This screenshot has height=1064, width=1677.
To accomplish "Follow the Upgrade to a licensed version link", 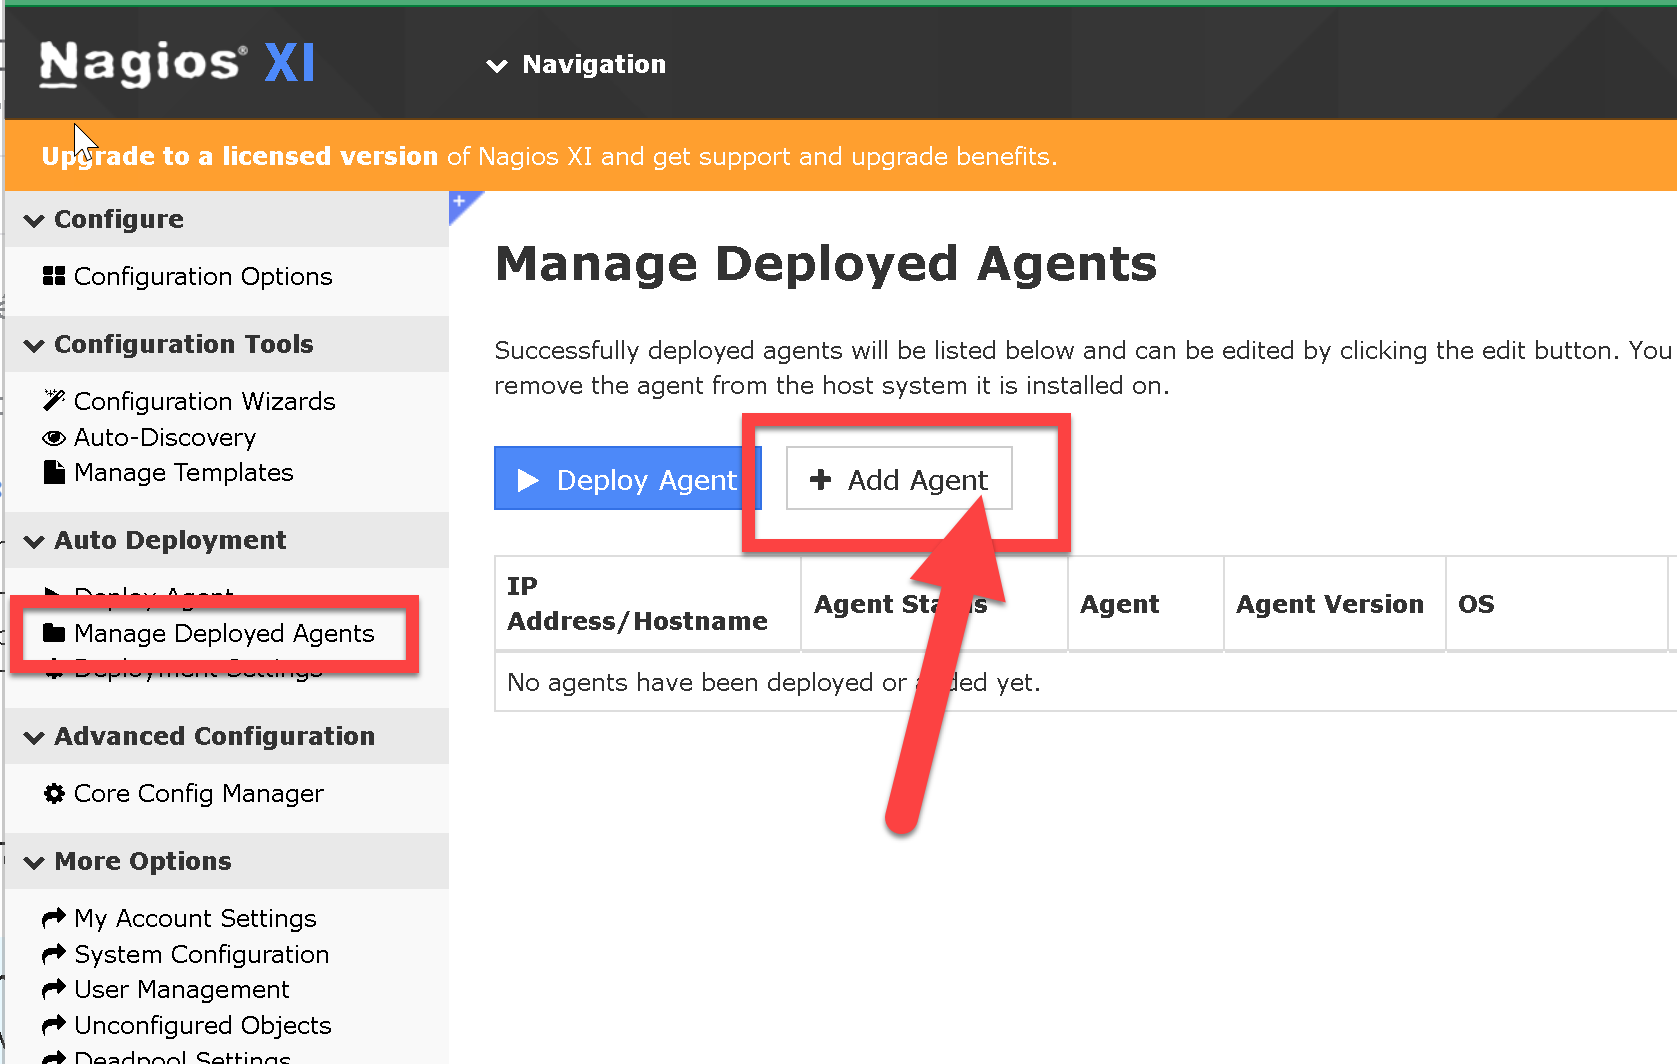I will [240, 156].
